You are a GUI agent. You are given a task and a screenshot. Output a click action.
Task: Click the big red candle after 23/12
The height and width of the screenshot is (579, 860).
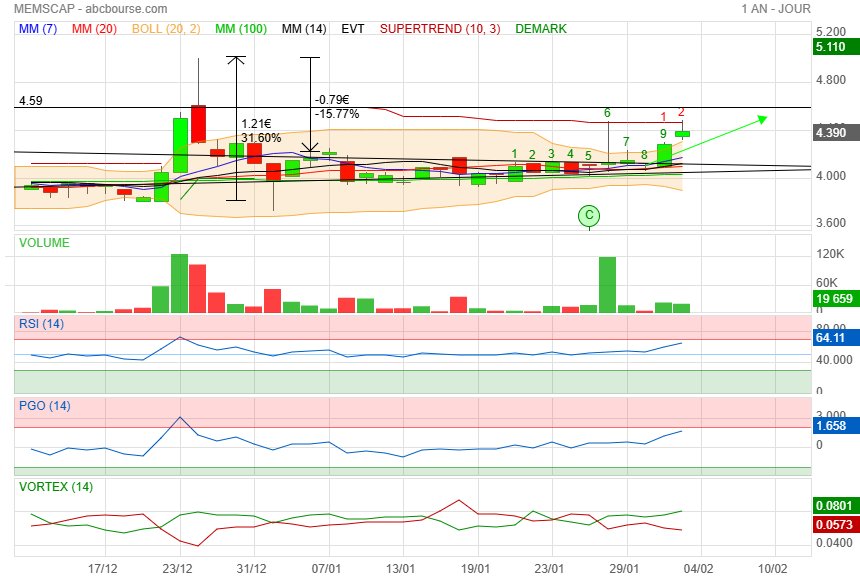click(x=198, y=124)
